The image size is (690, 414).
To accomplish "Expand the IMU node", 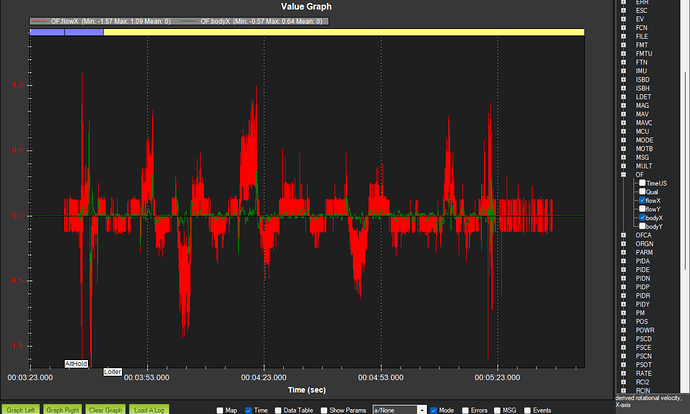I will (624, 71).
